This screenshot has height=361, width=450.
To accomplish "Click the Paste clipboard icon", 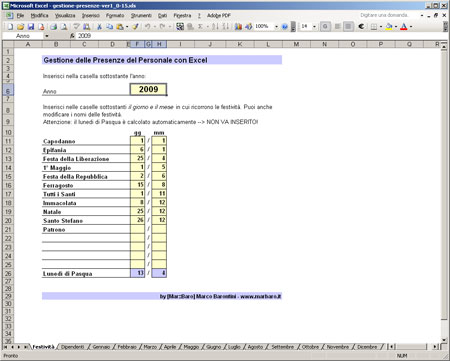I will 120,27.
